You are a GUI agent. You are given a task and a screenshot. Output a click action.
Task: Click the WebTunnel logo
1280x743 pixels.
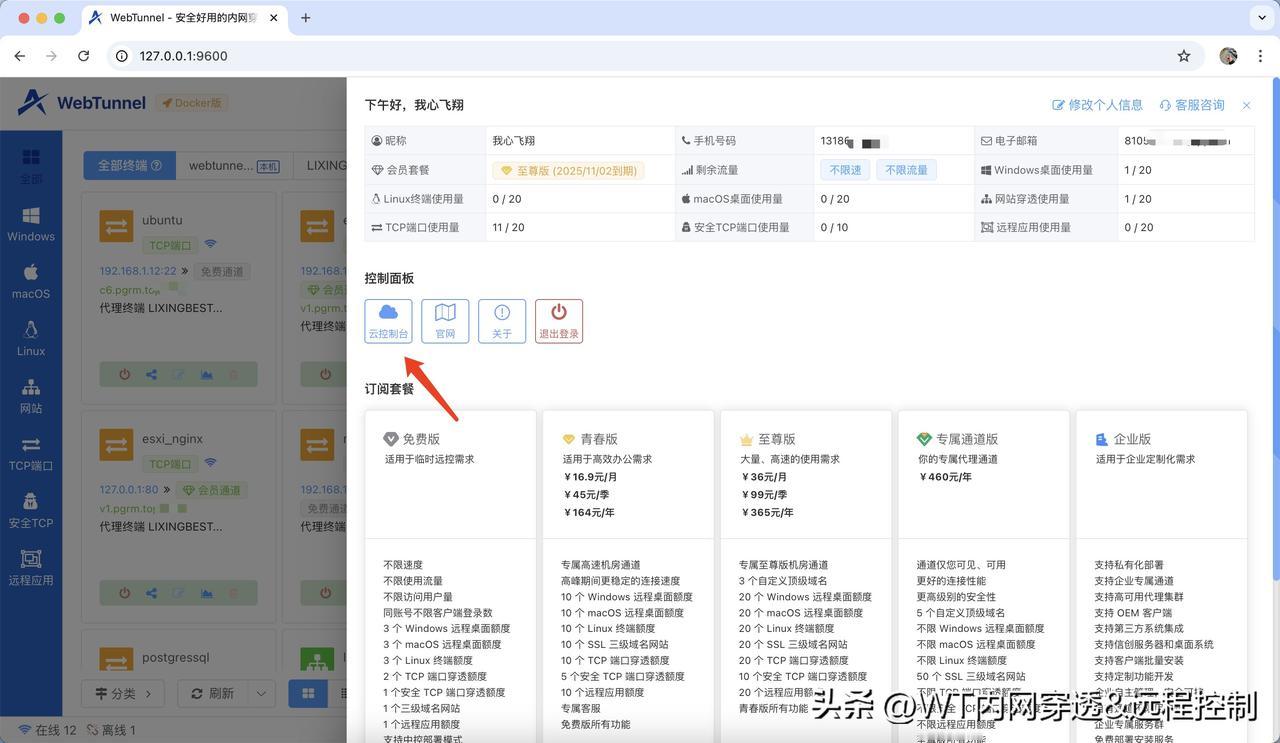pyautogui.click(x=82, y=102)
